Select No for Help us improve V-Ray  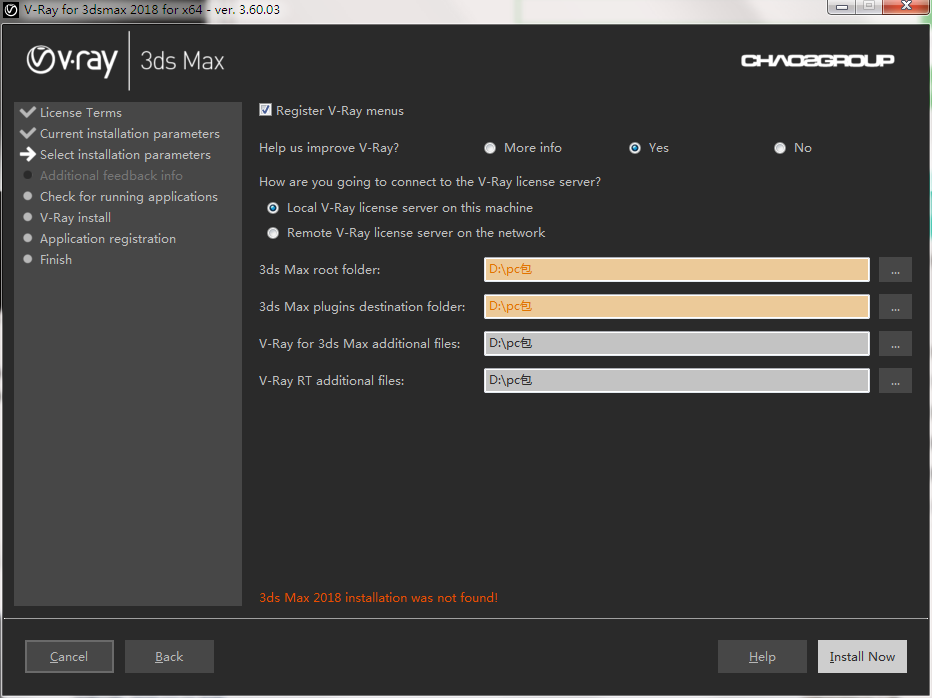780,148
